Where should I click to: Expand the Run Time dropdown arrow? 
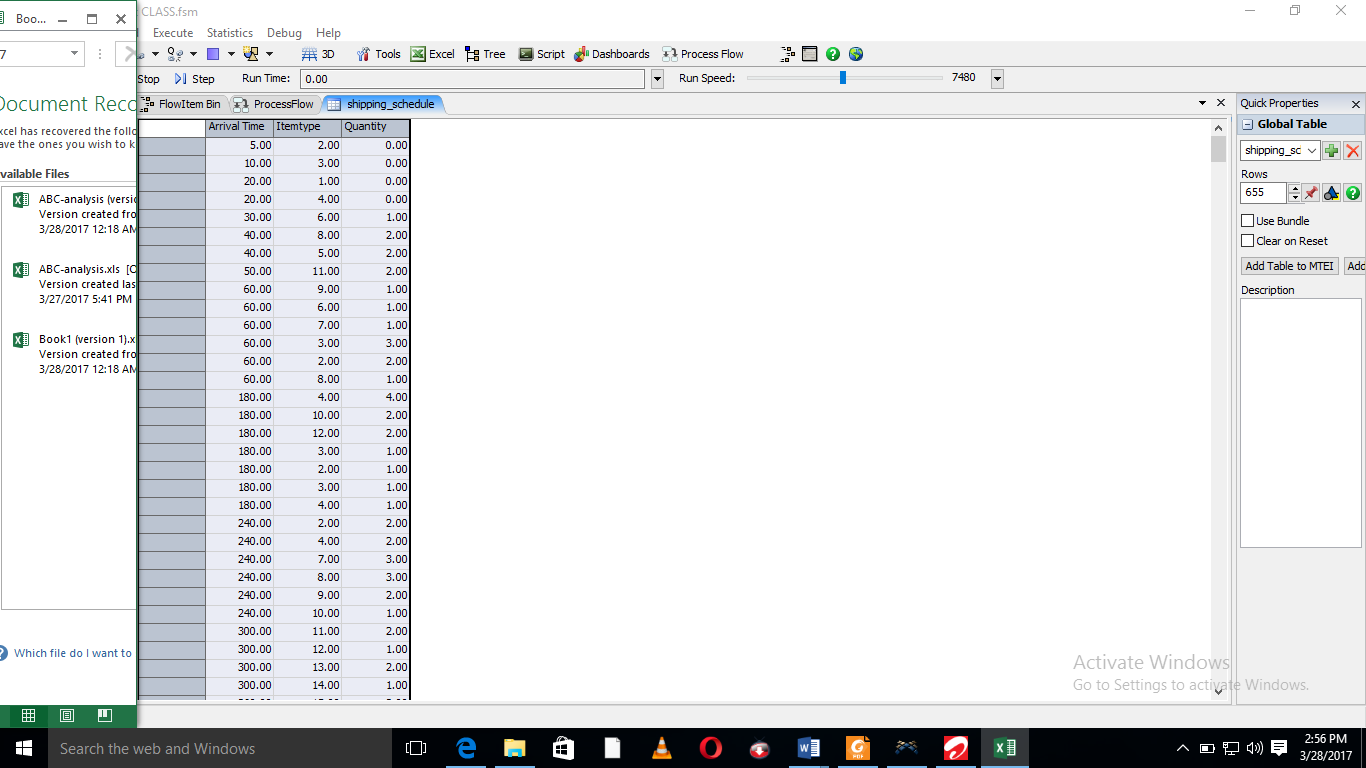click(657, 79)
